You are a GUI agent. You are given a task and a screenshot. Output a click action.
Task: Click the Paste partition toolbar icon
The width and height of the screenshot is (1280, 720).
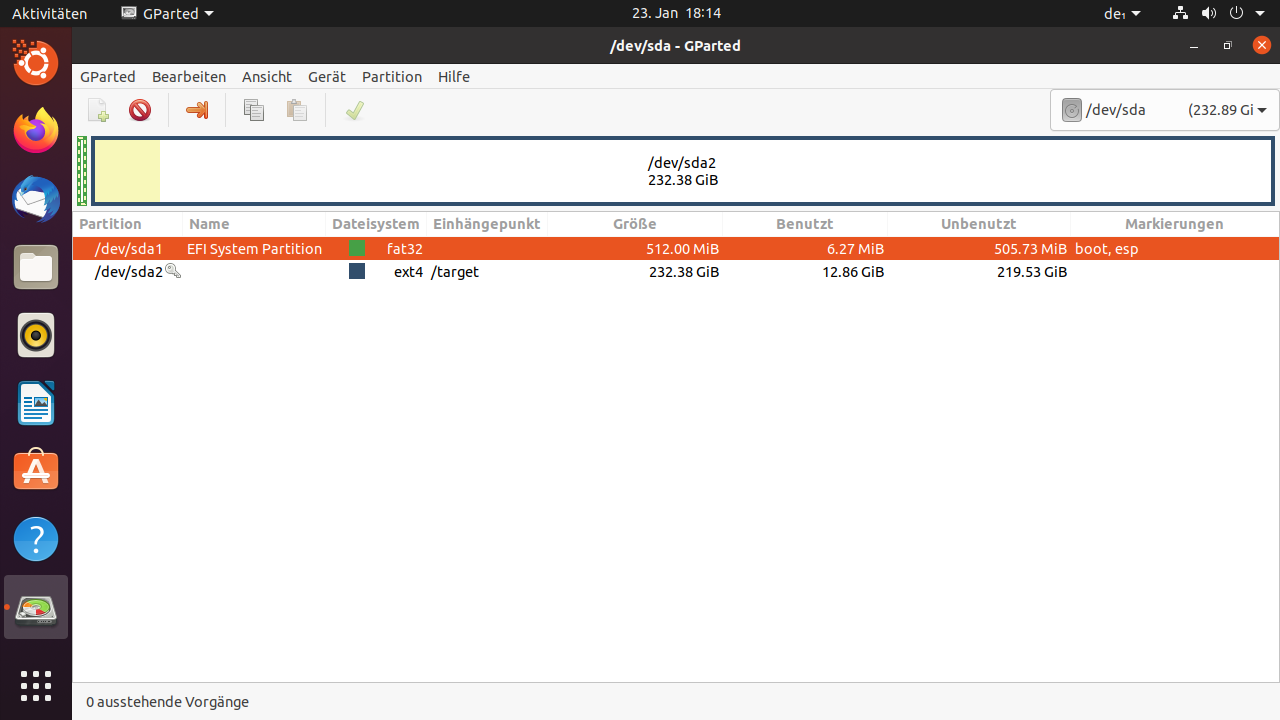point(297,110)
